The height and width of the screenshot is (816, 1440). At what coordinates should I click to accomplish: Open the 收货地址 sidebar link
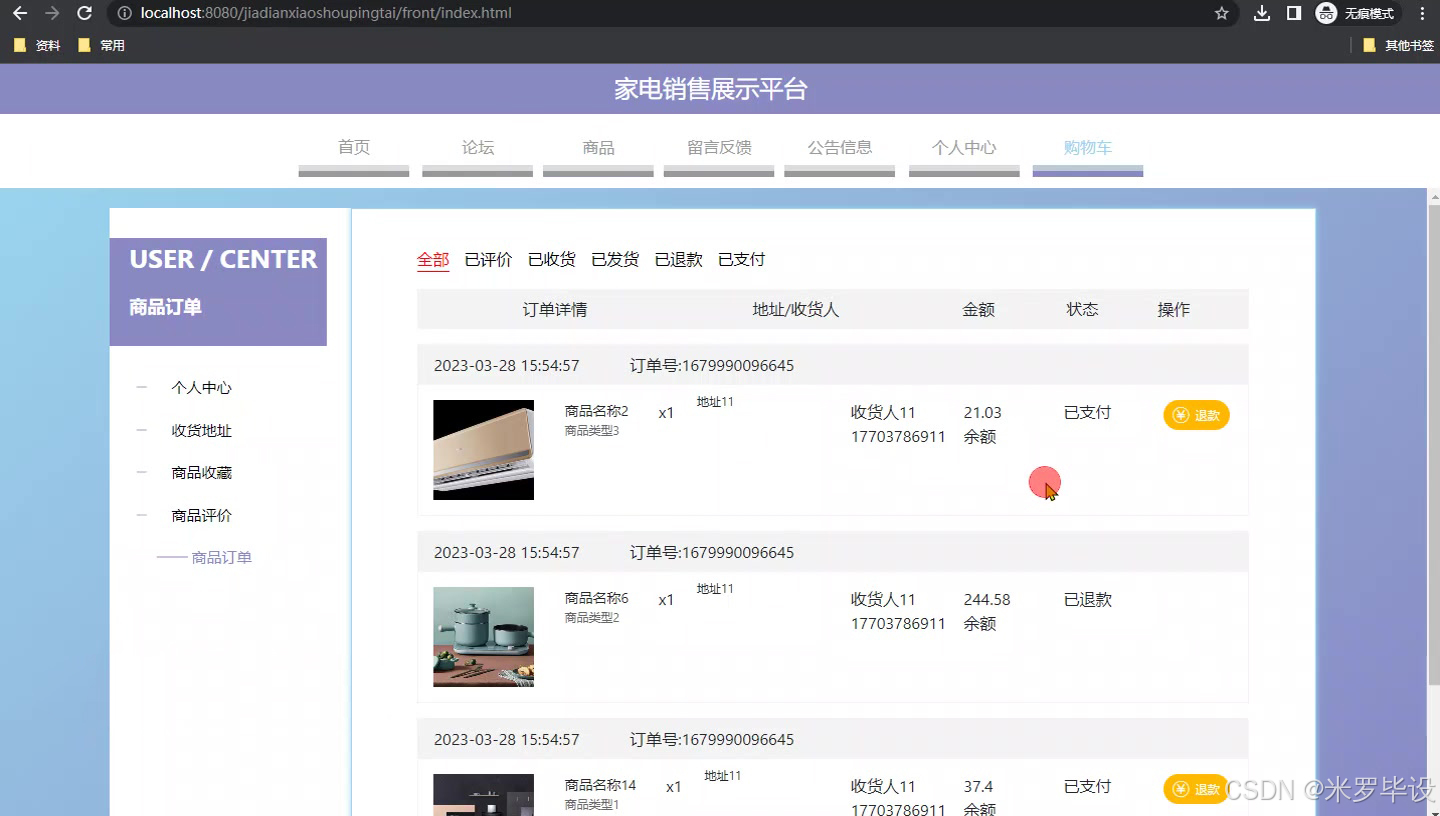click(x=200, y=430)
